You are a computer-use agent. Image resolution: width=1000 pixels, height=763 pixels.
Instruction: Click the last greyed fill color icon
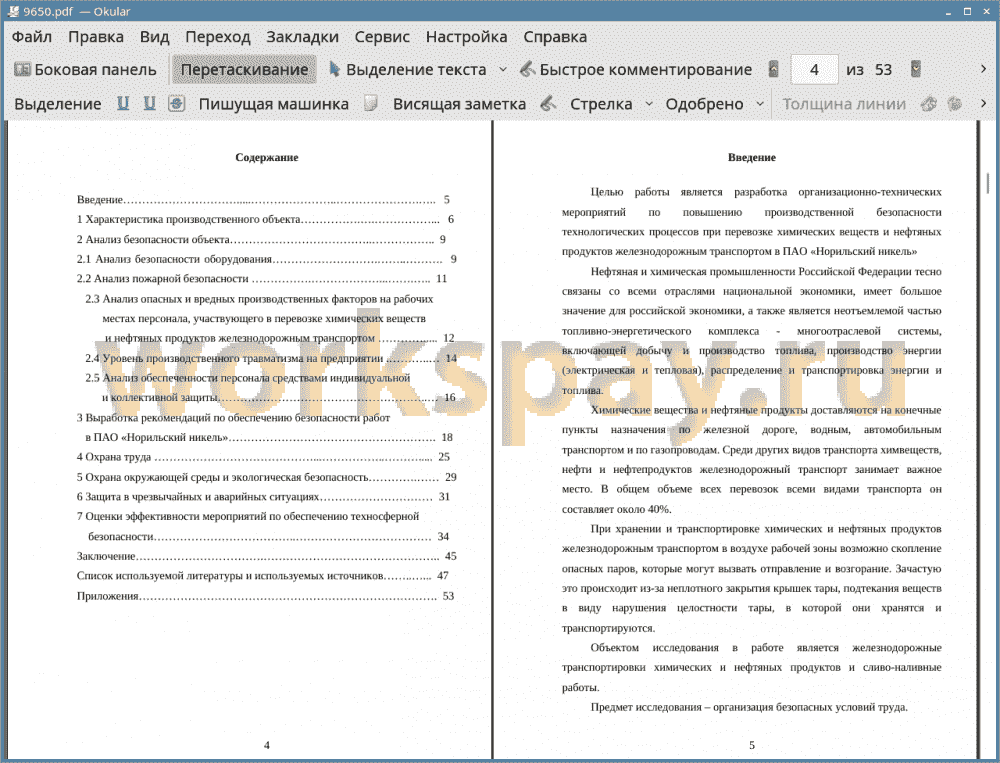point(955,103)
